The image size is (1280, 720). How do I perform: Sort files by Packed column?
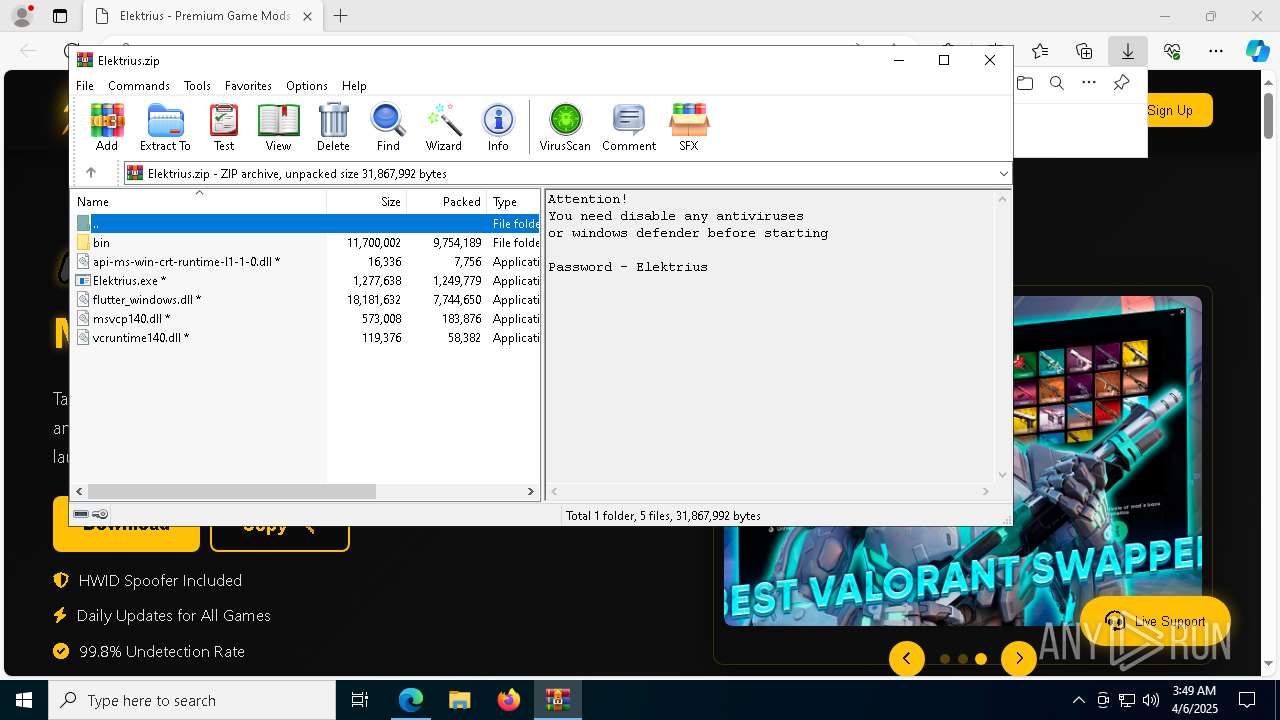click(447, 201)
